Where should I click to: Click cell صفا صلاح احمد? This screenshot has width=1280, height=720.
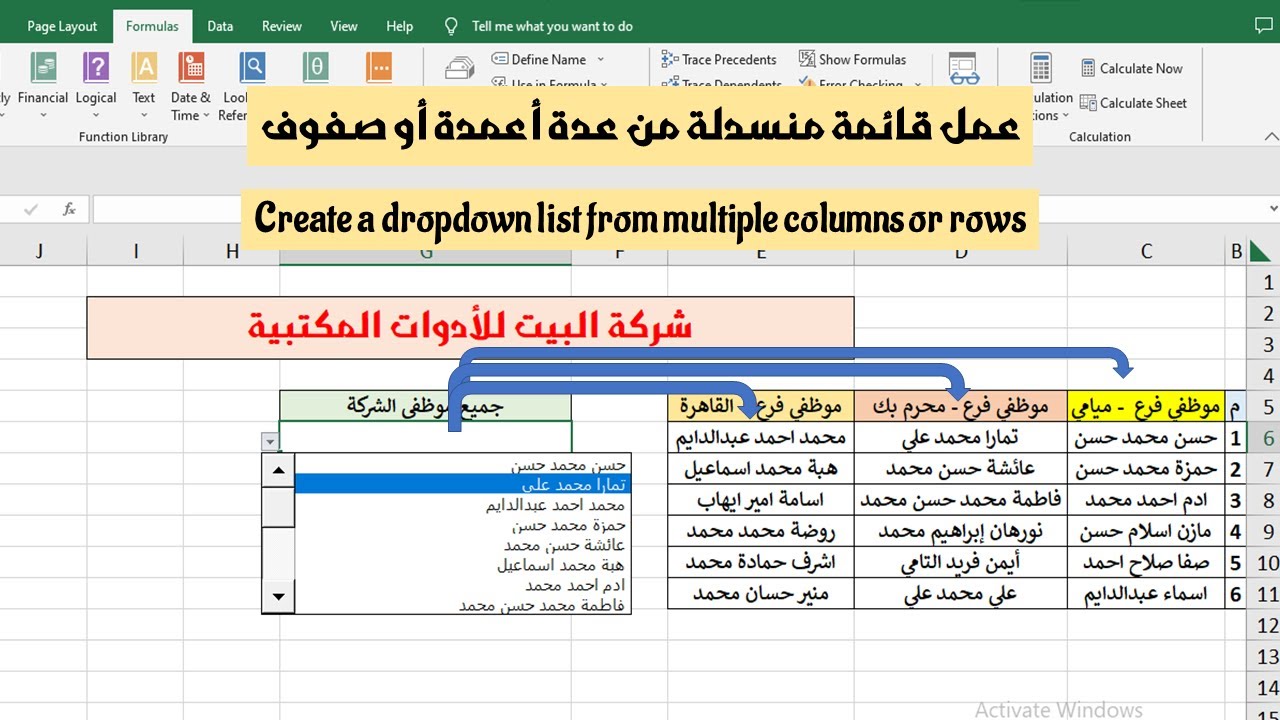[1146, 562]
